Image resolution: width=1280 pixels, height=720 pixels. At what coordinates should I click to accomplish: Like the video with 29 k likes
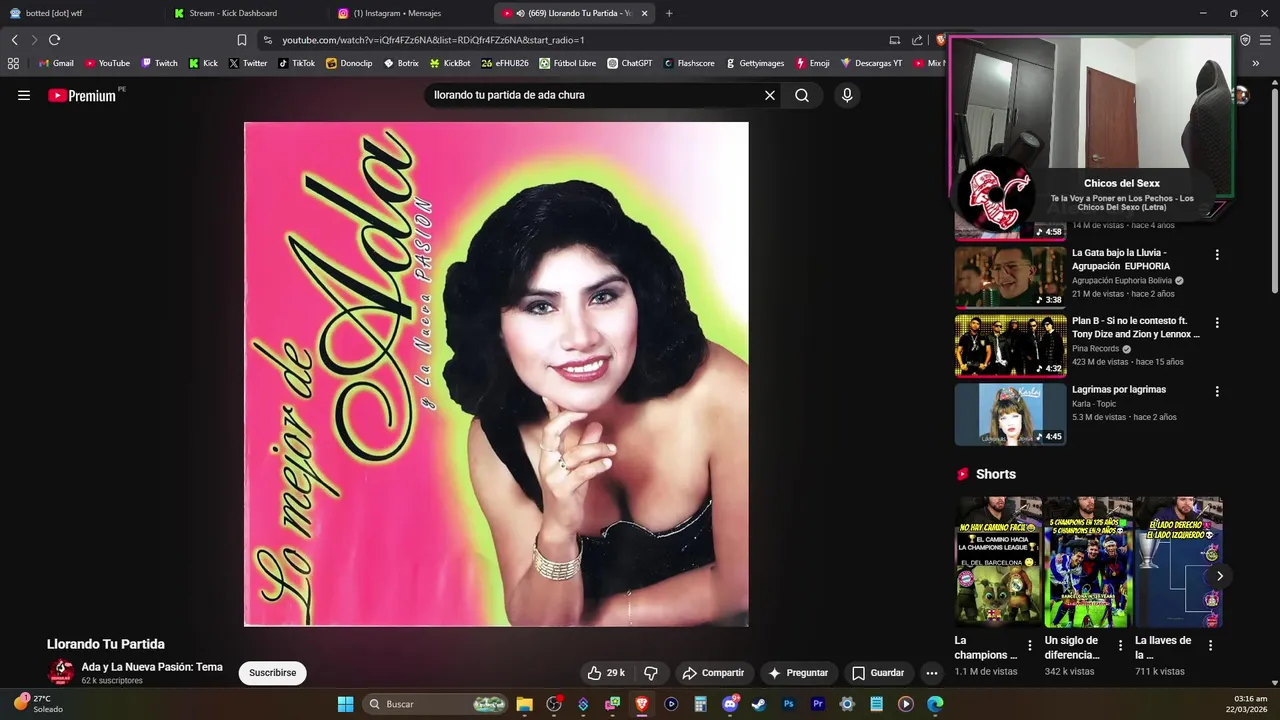606,673
